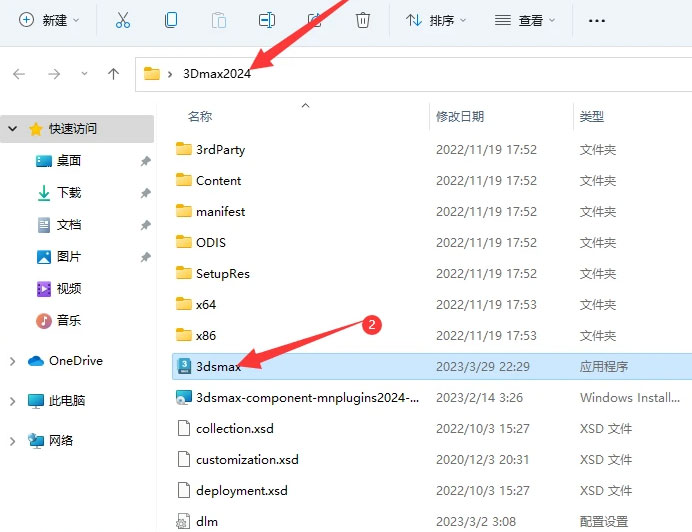Open the View (查看) dropdown
The width and height of the screenshot is (692, 532).
coord(524,20)
